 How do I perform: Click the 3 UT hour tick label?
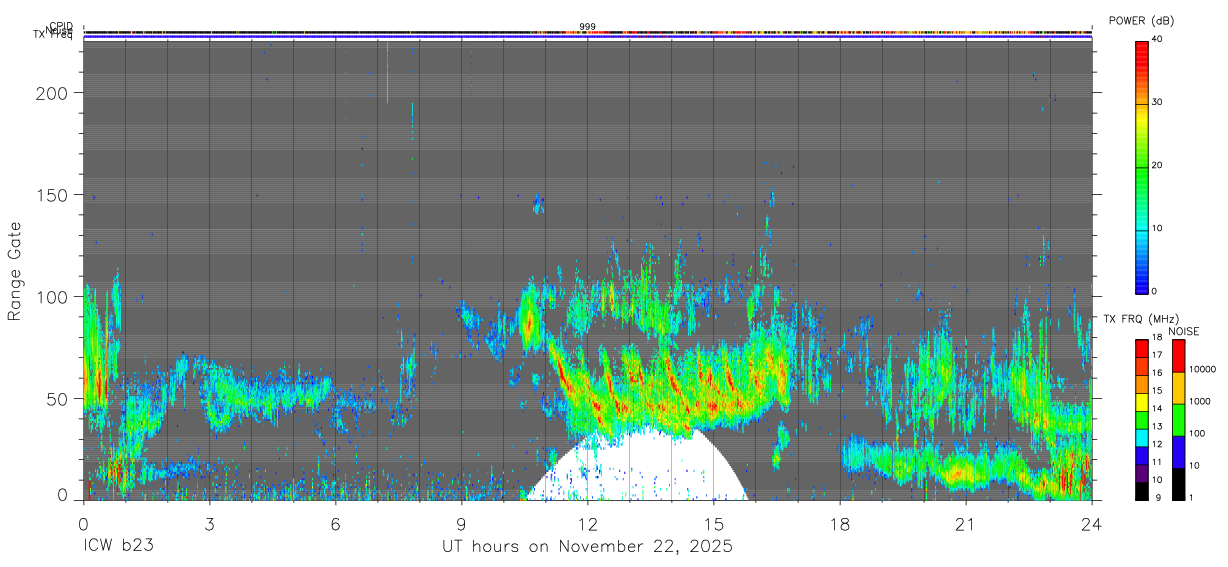click(x=209, y=524)
